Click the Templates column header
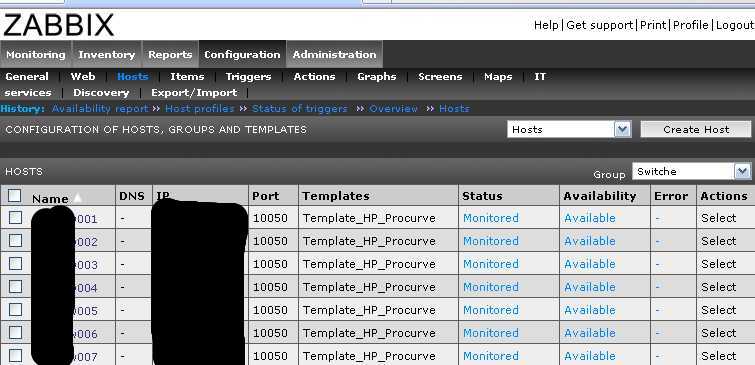The height and width of the screenshot is (365, 755). tap(336, 196)
